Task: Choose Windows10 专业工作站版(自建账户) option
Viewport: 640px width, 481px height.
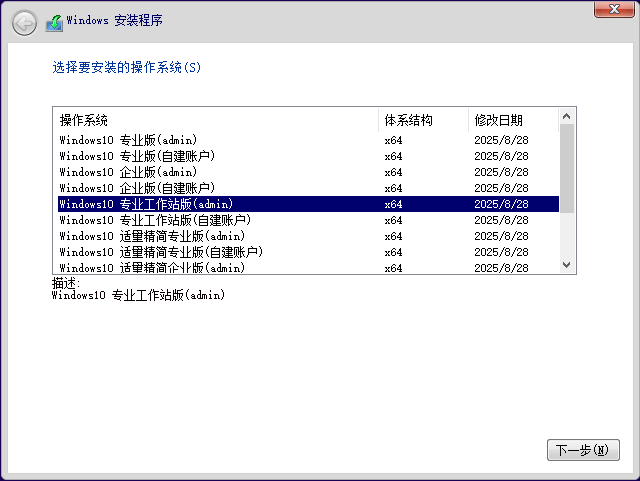Action: (x=155, y=220)
